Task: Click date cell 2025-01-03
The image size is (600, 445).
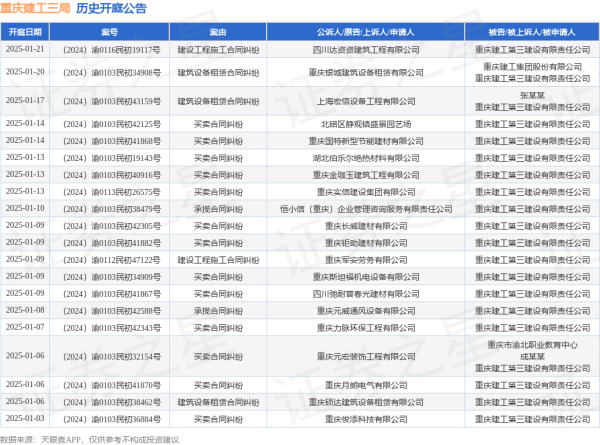Action: point(25,419)
